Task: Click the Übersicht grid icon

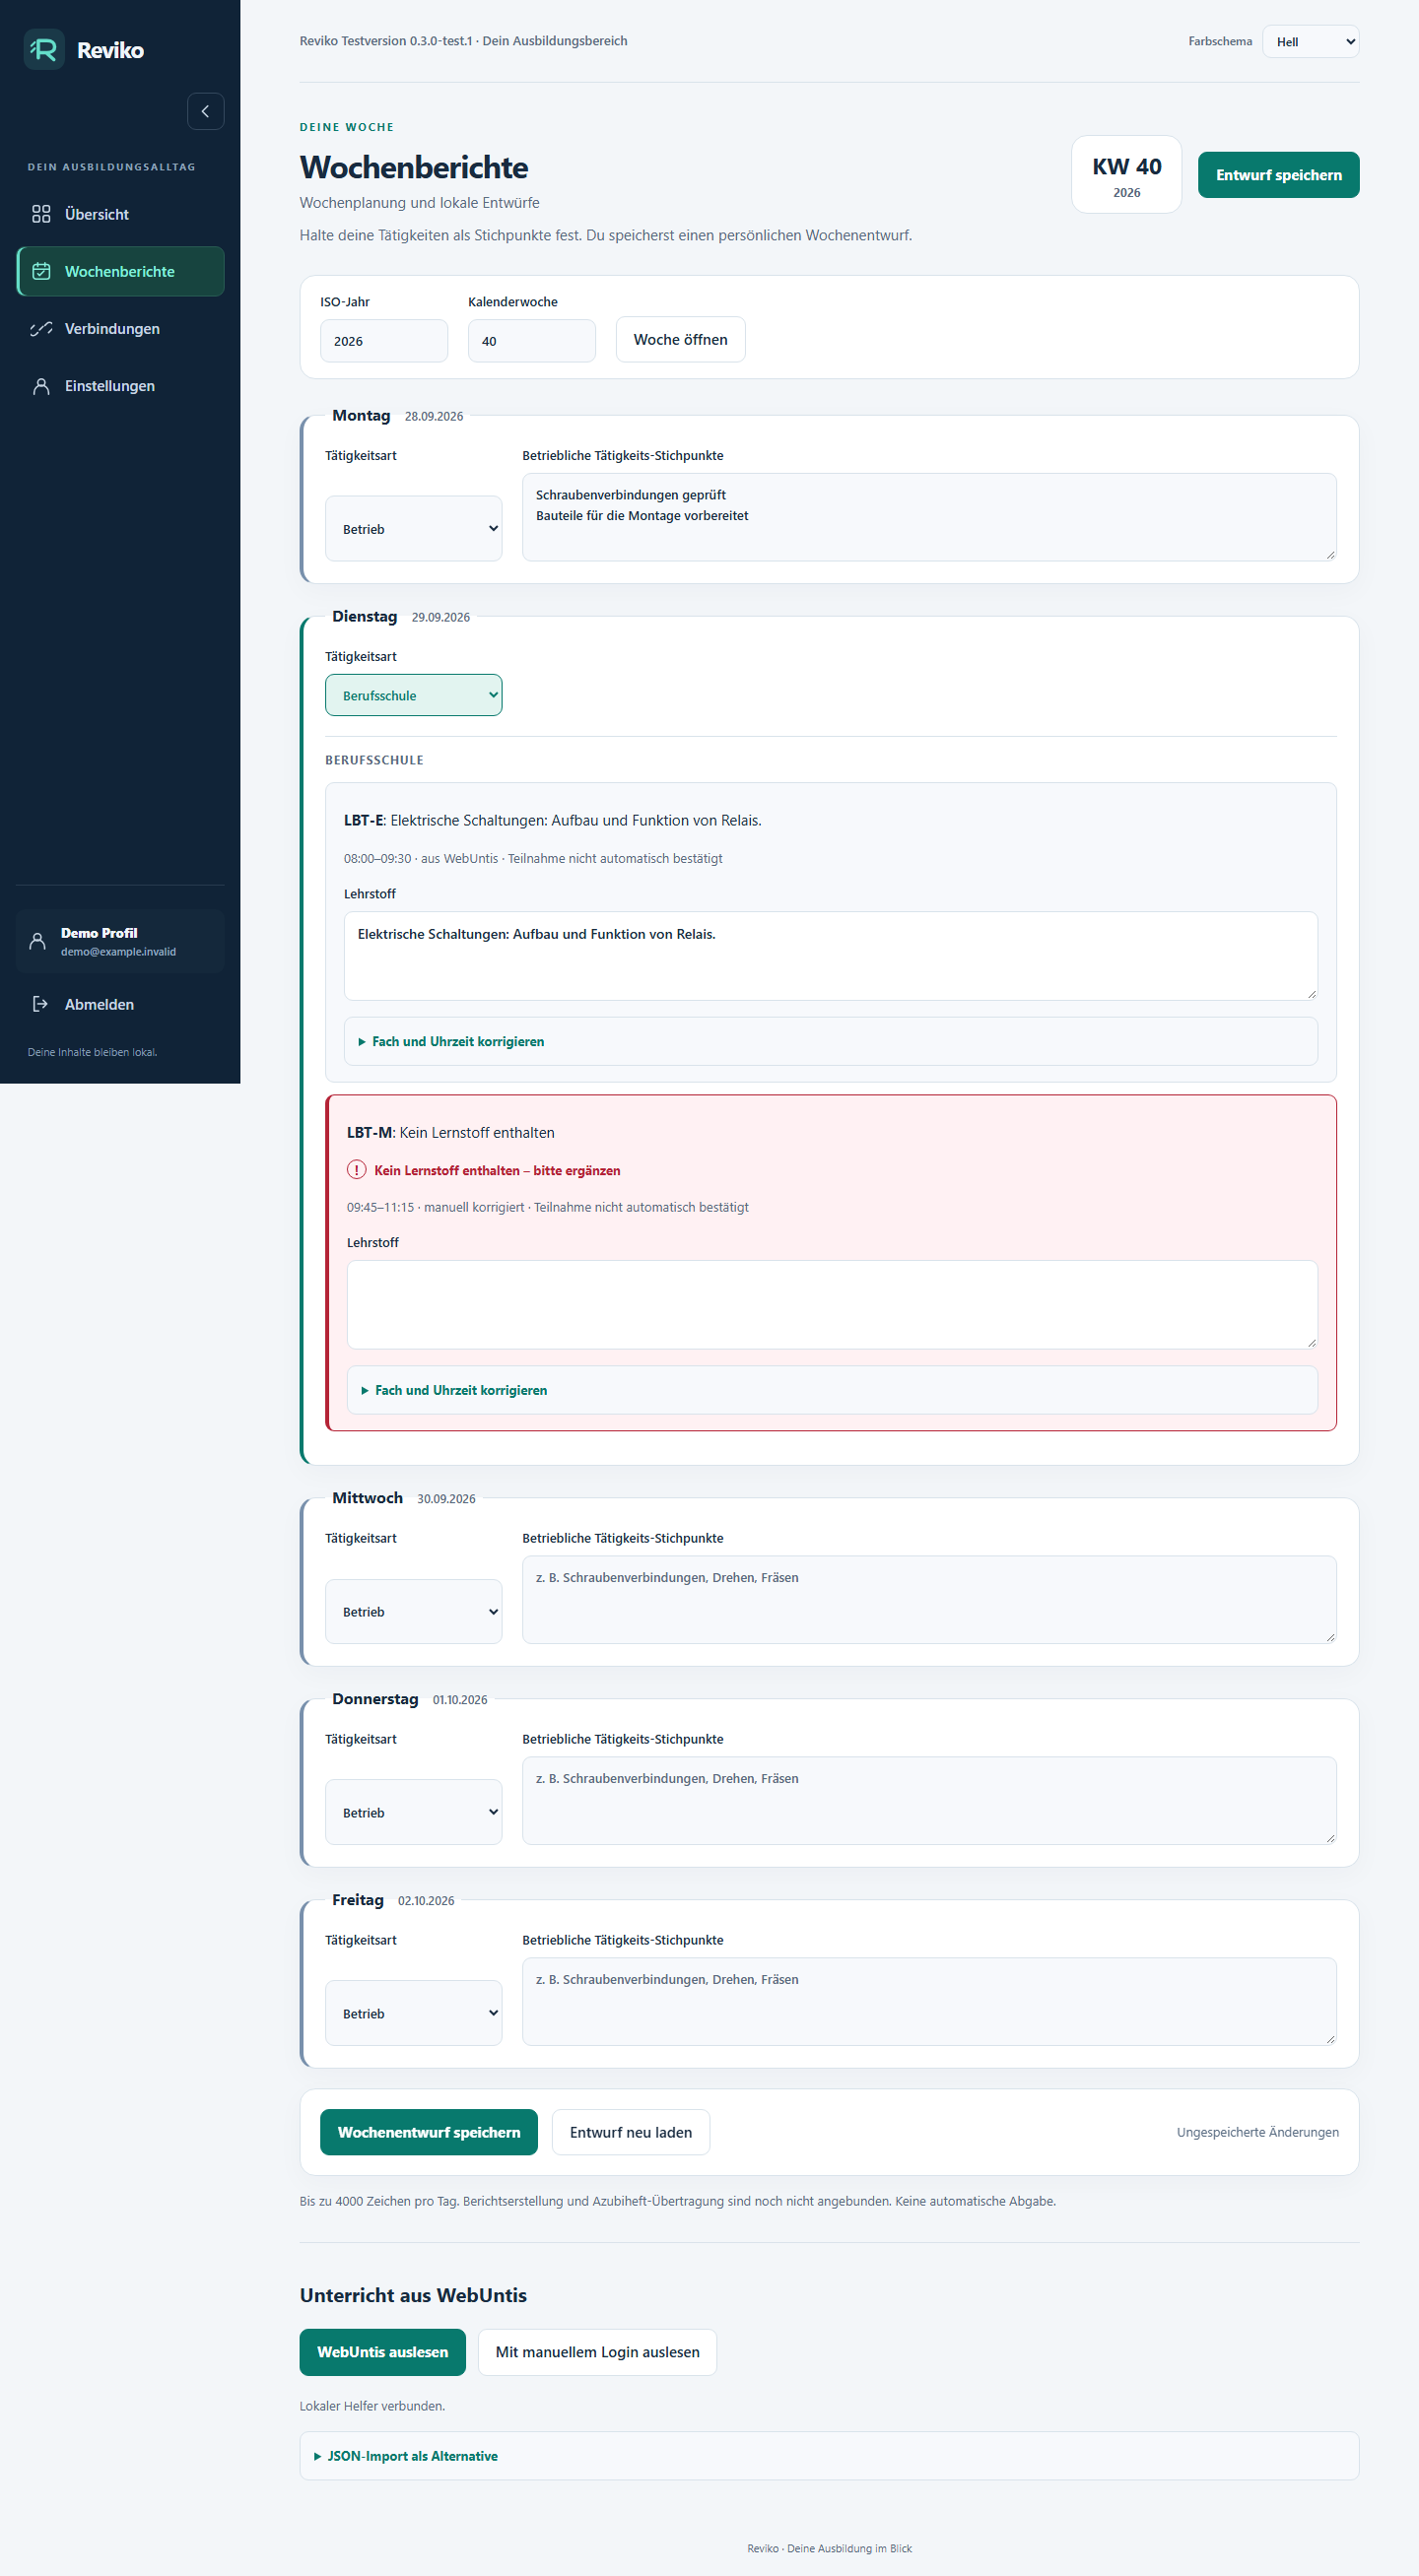Action: pos(41,214)
